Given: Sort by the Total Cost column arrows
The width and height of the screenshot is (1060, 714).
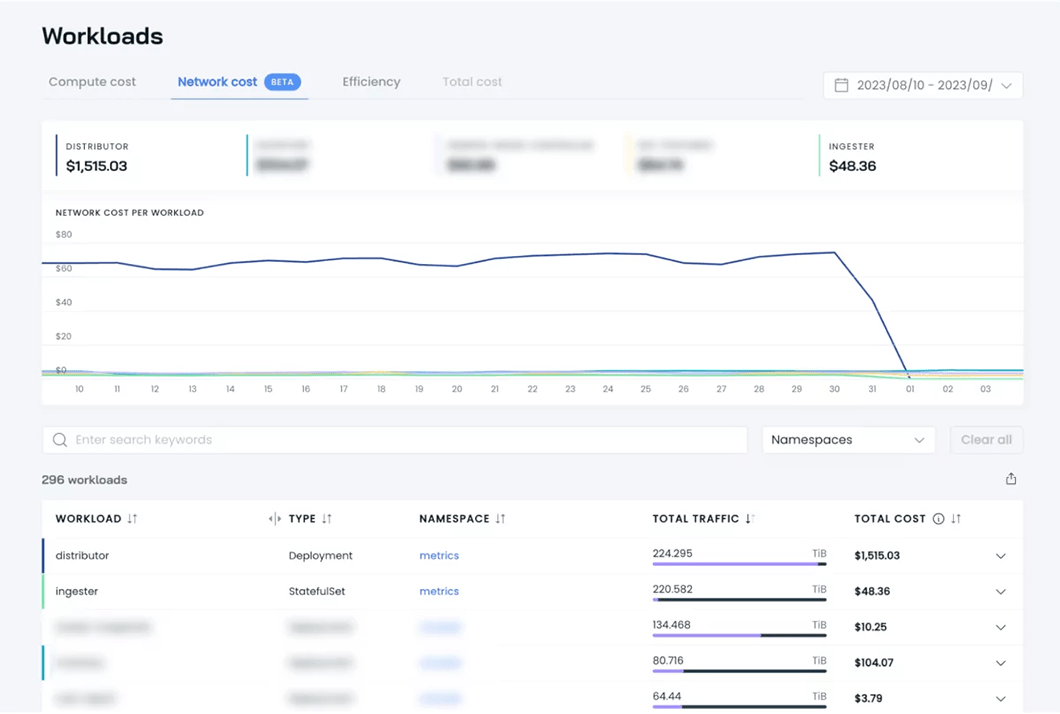Looking at the screenshot, I should pyautogui.click(x=956, y=519).
